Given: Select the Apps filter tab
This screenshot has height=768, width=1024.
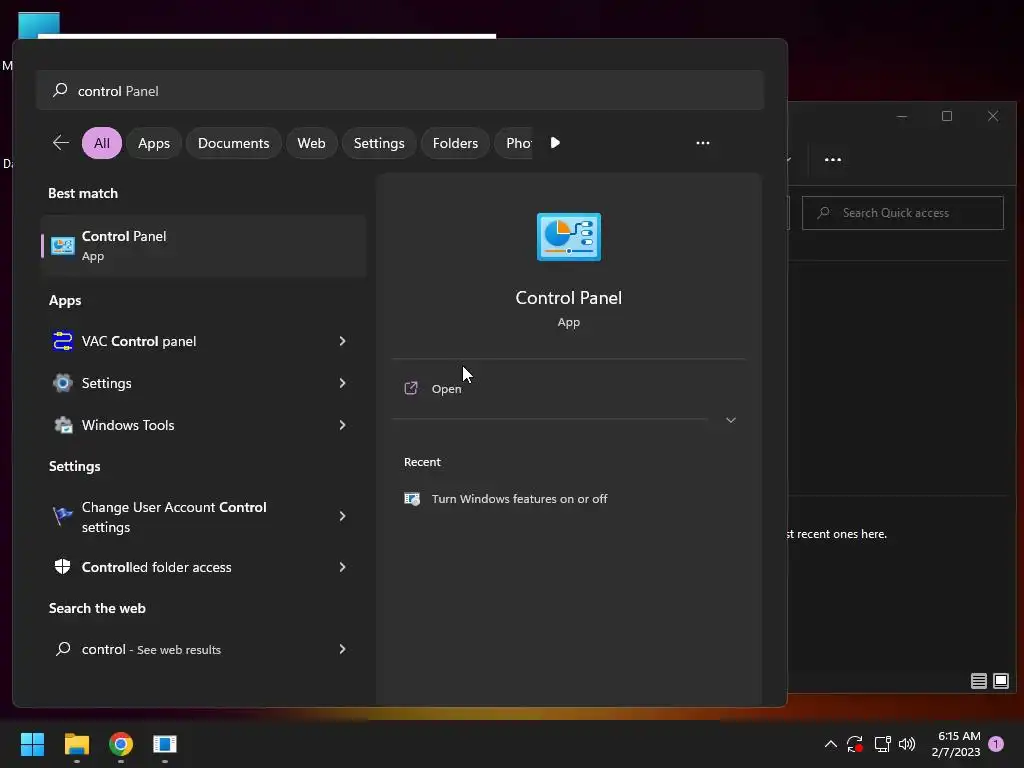Looking at the screenshot, I should coord(154,143).
